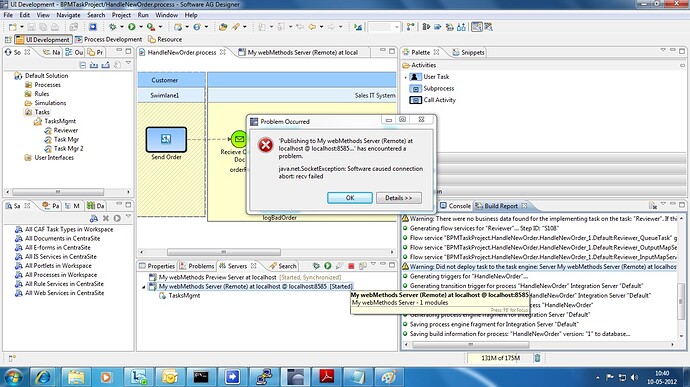
Task: Click OK in Problem Occurred dialog
Action: [350, 198]
